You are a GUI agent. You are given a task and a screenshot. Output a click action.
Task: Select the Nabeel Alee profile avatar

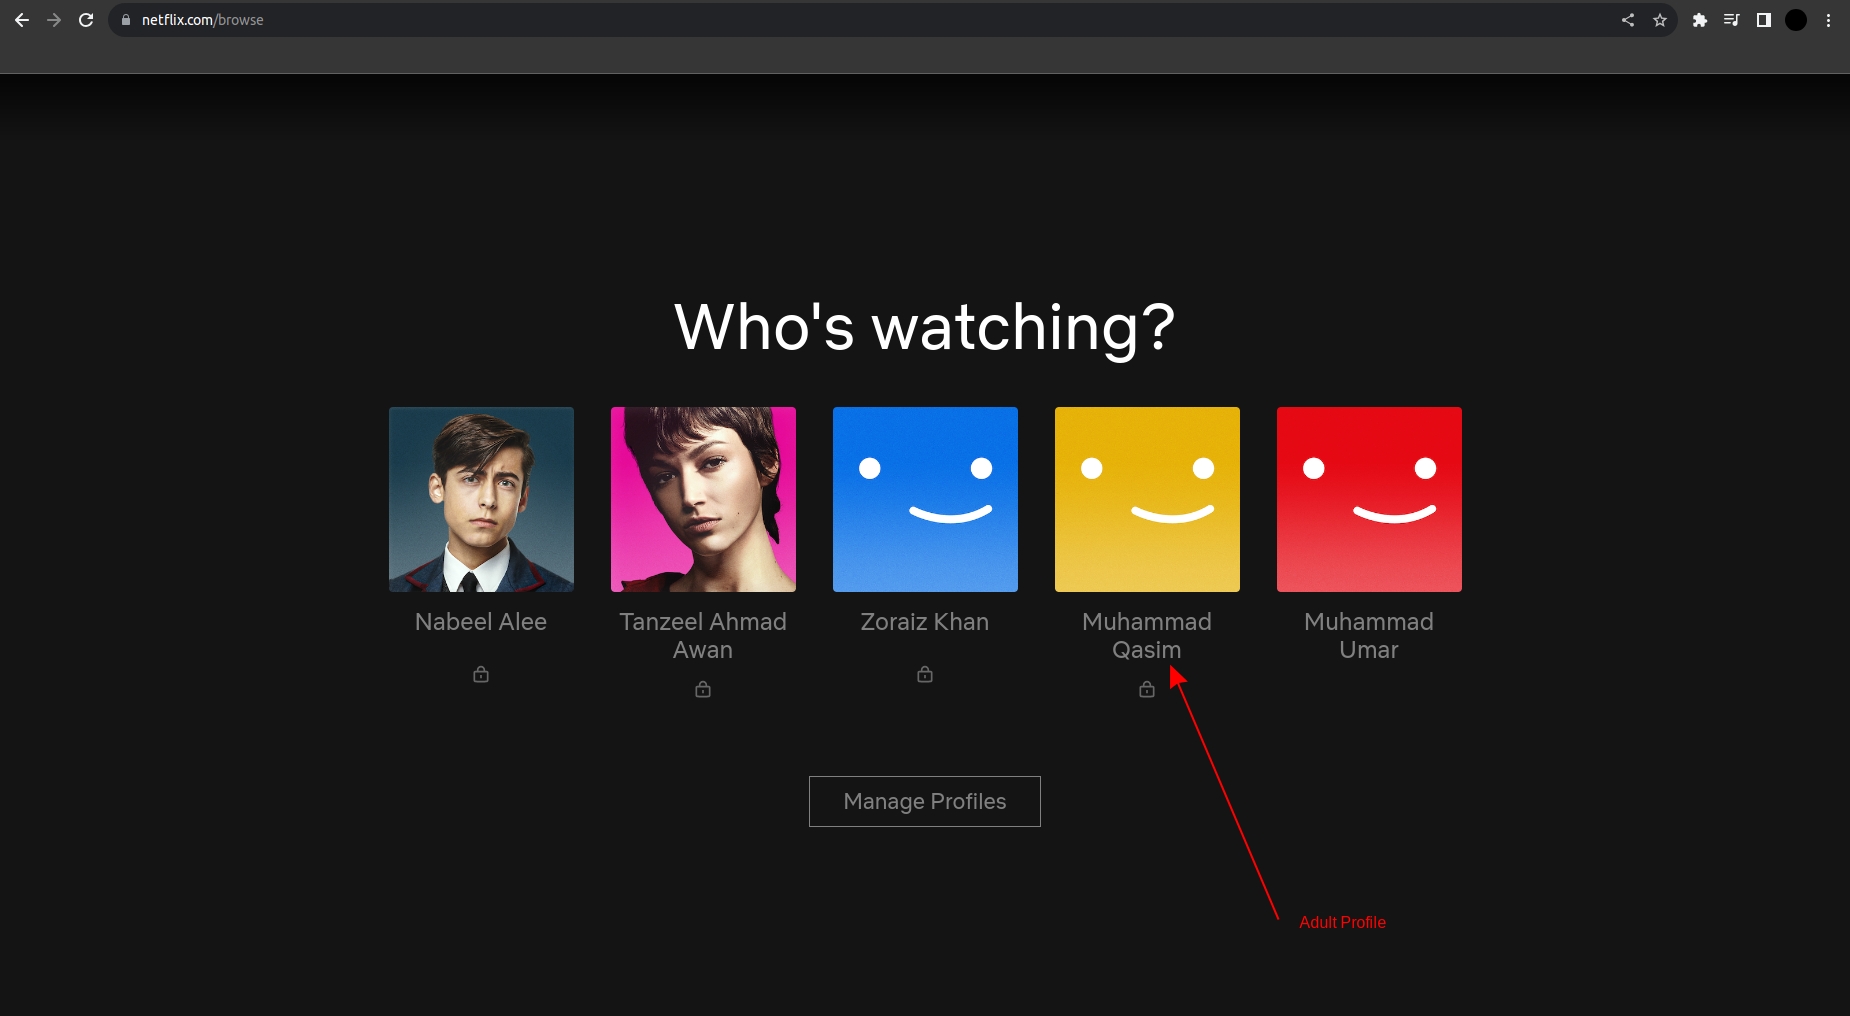[481, 499]
